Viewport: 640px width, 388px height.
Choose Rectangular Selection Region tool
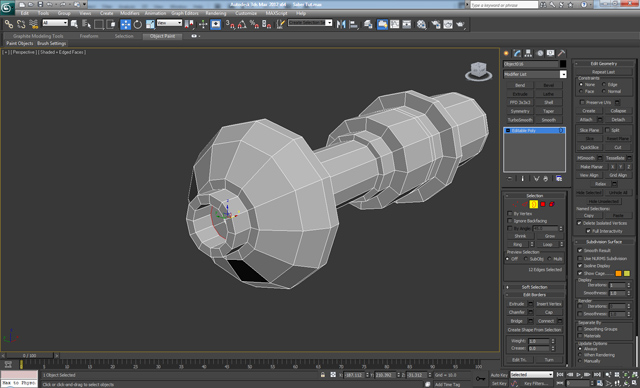pyautogui.click(x=98, y=24)
